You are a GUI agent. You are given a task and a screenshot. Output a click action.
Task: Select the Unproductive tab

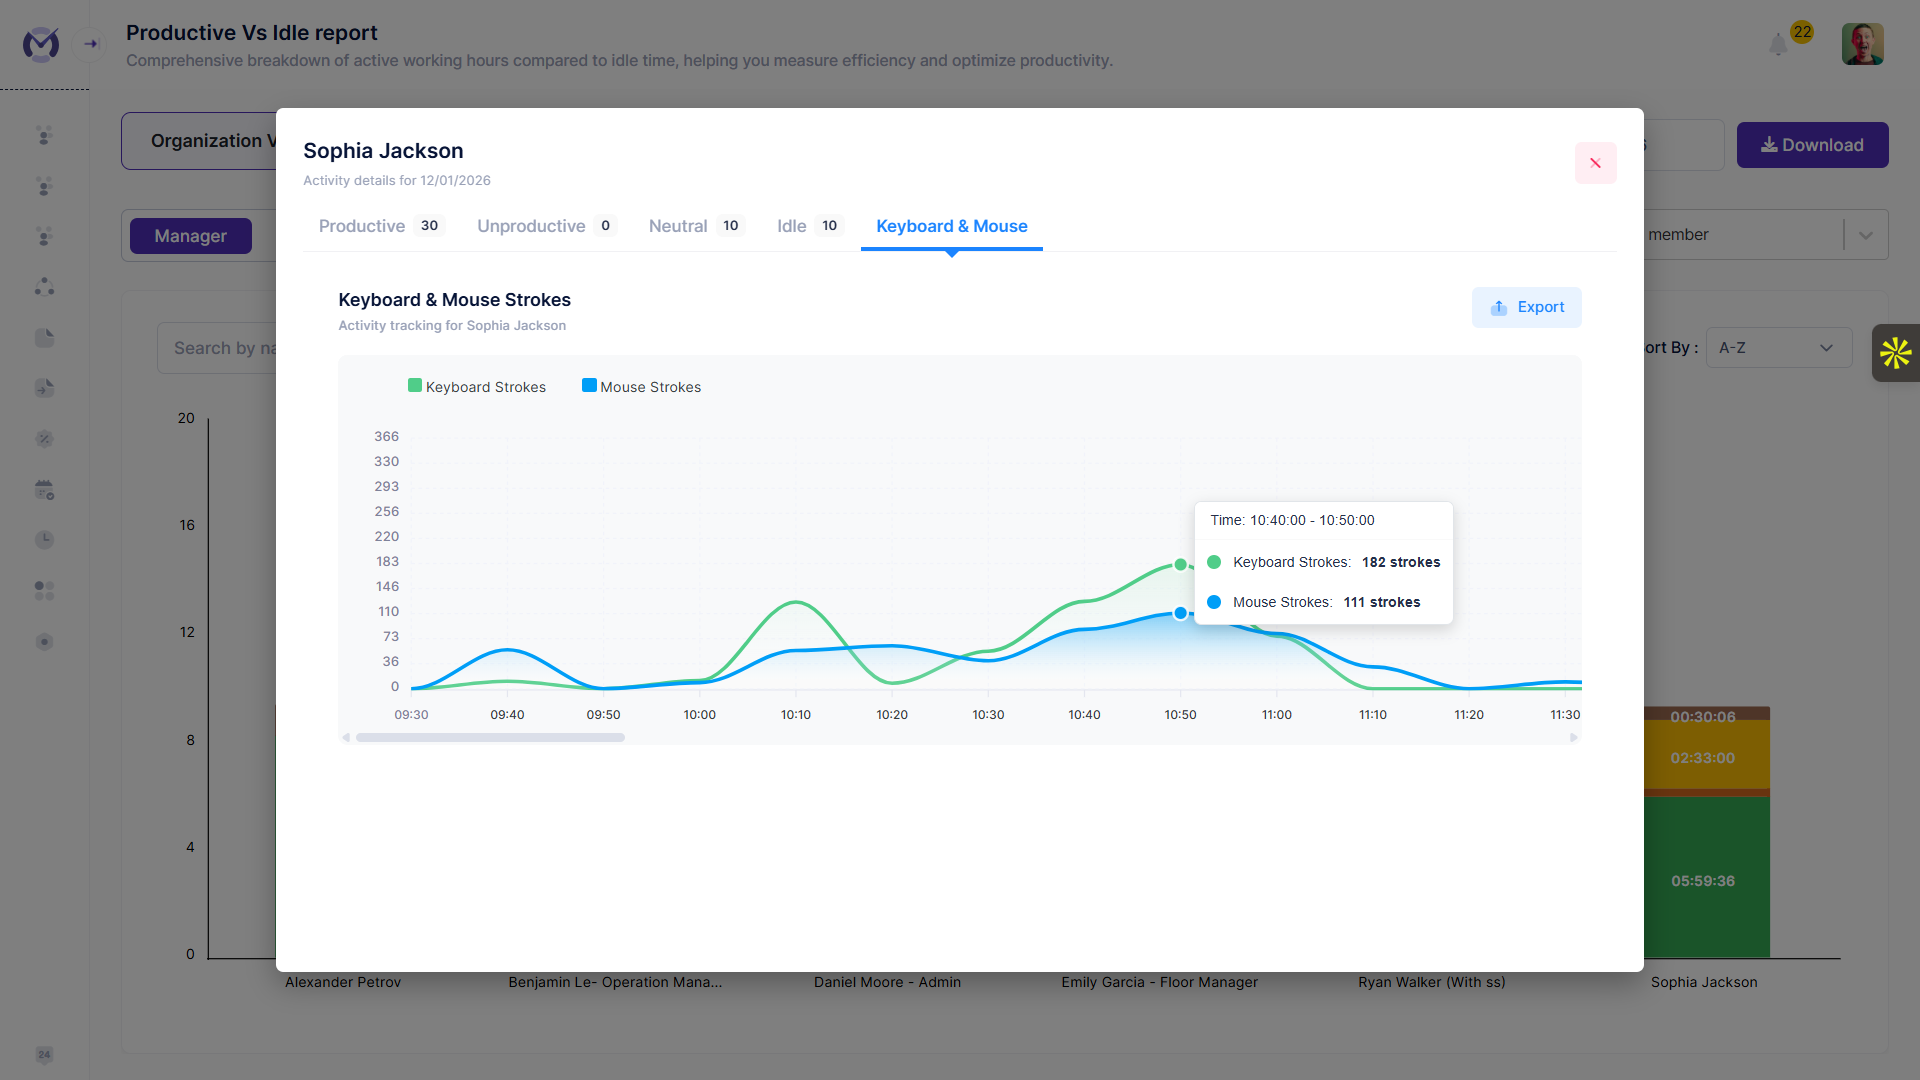531,226
